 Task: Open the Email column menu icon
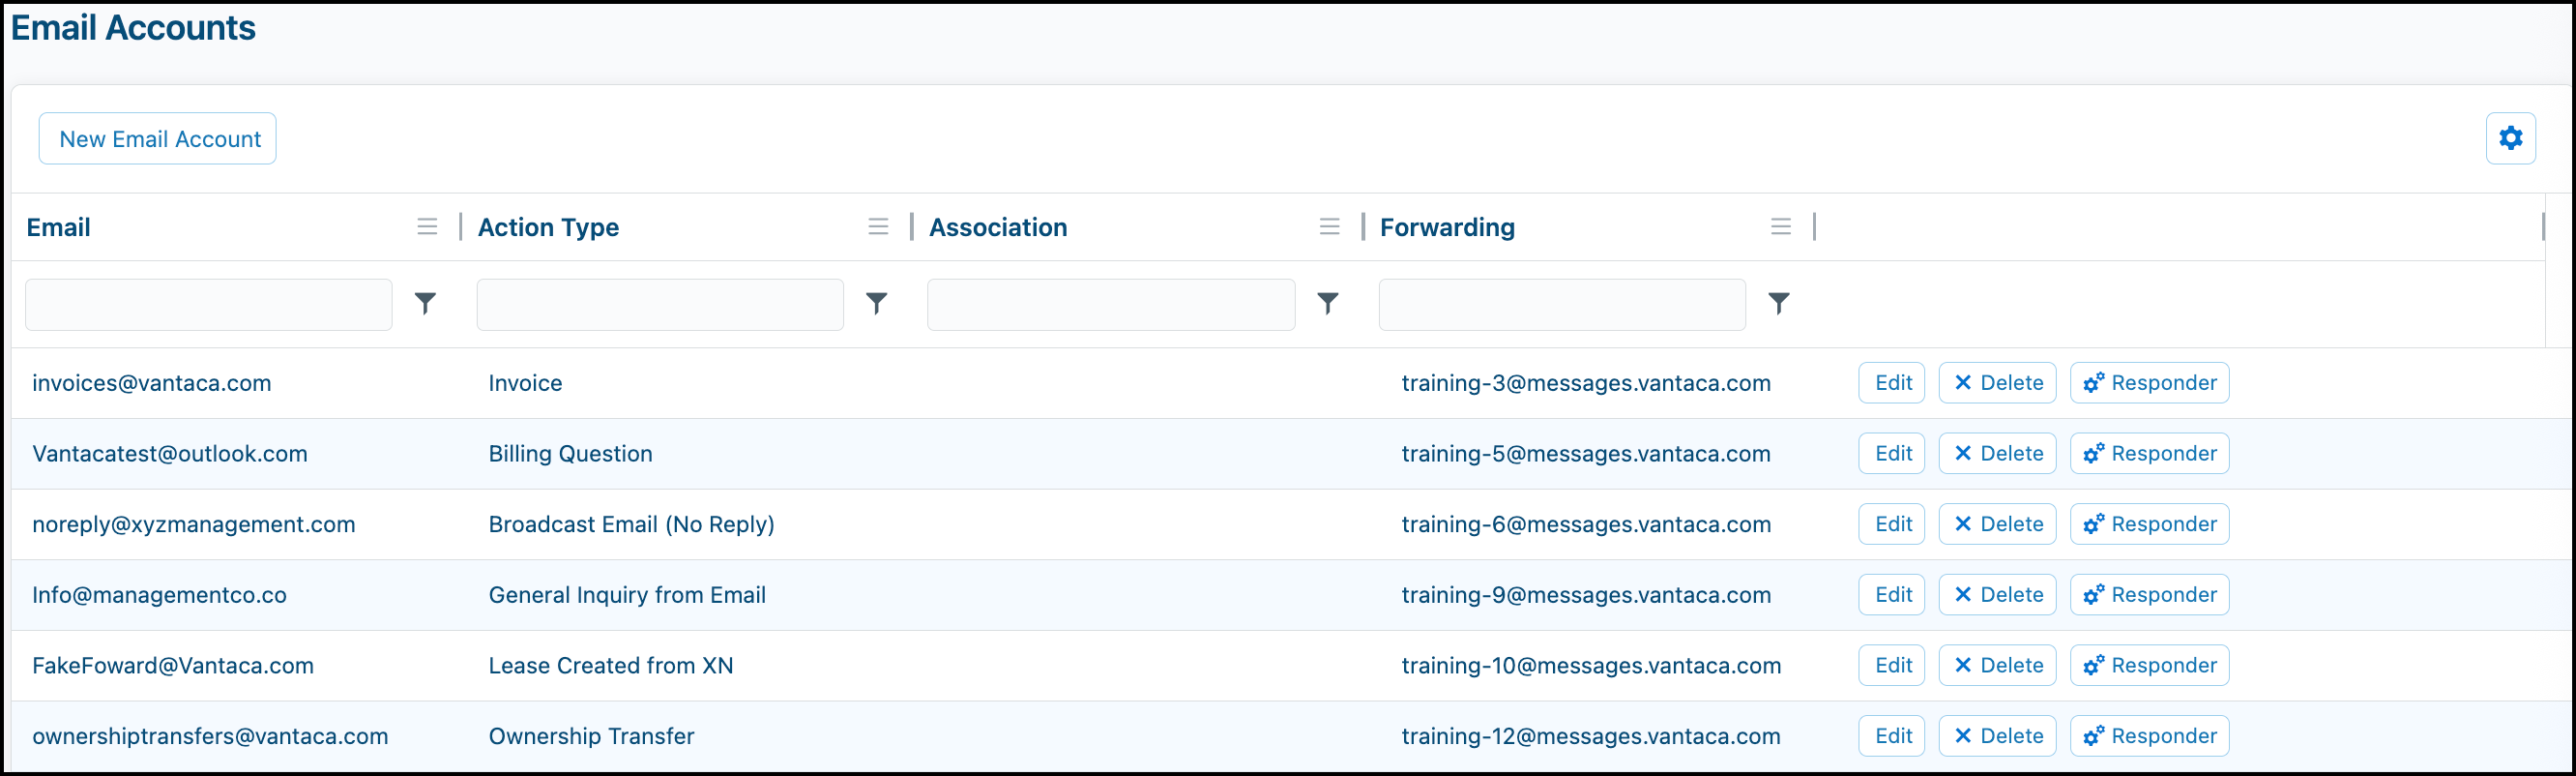[x=427, y=227]
